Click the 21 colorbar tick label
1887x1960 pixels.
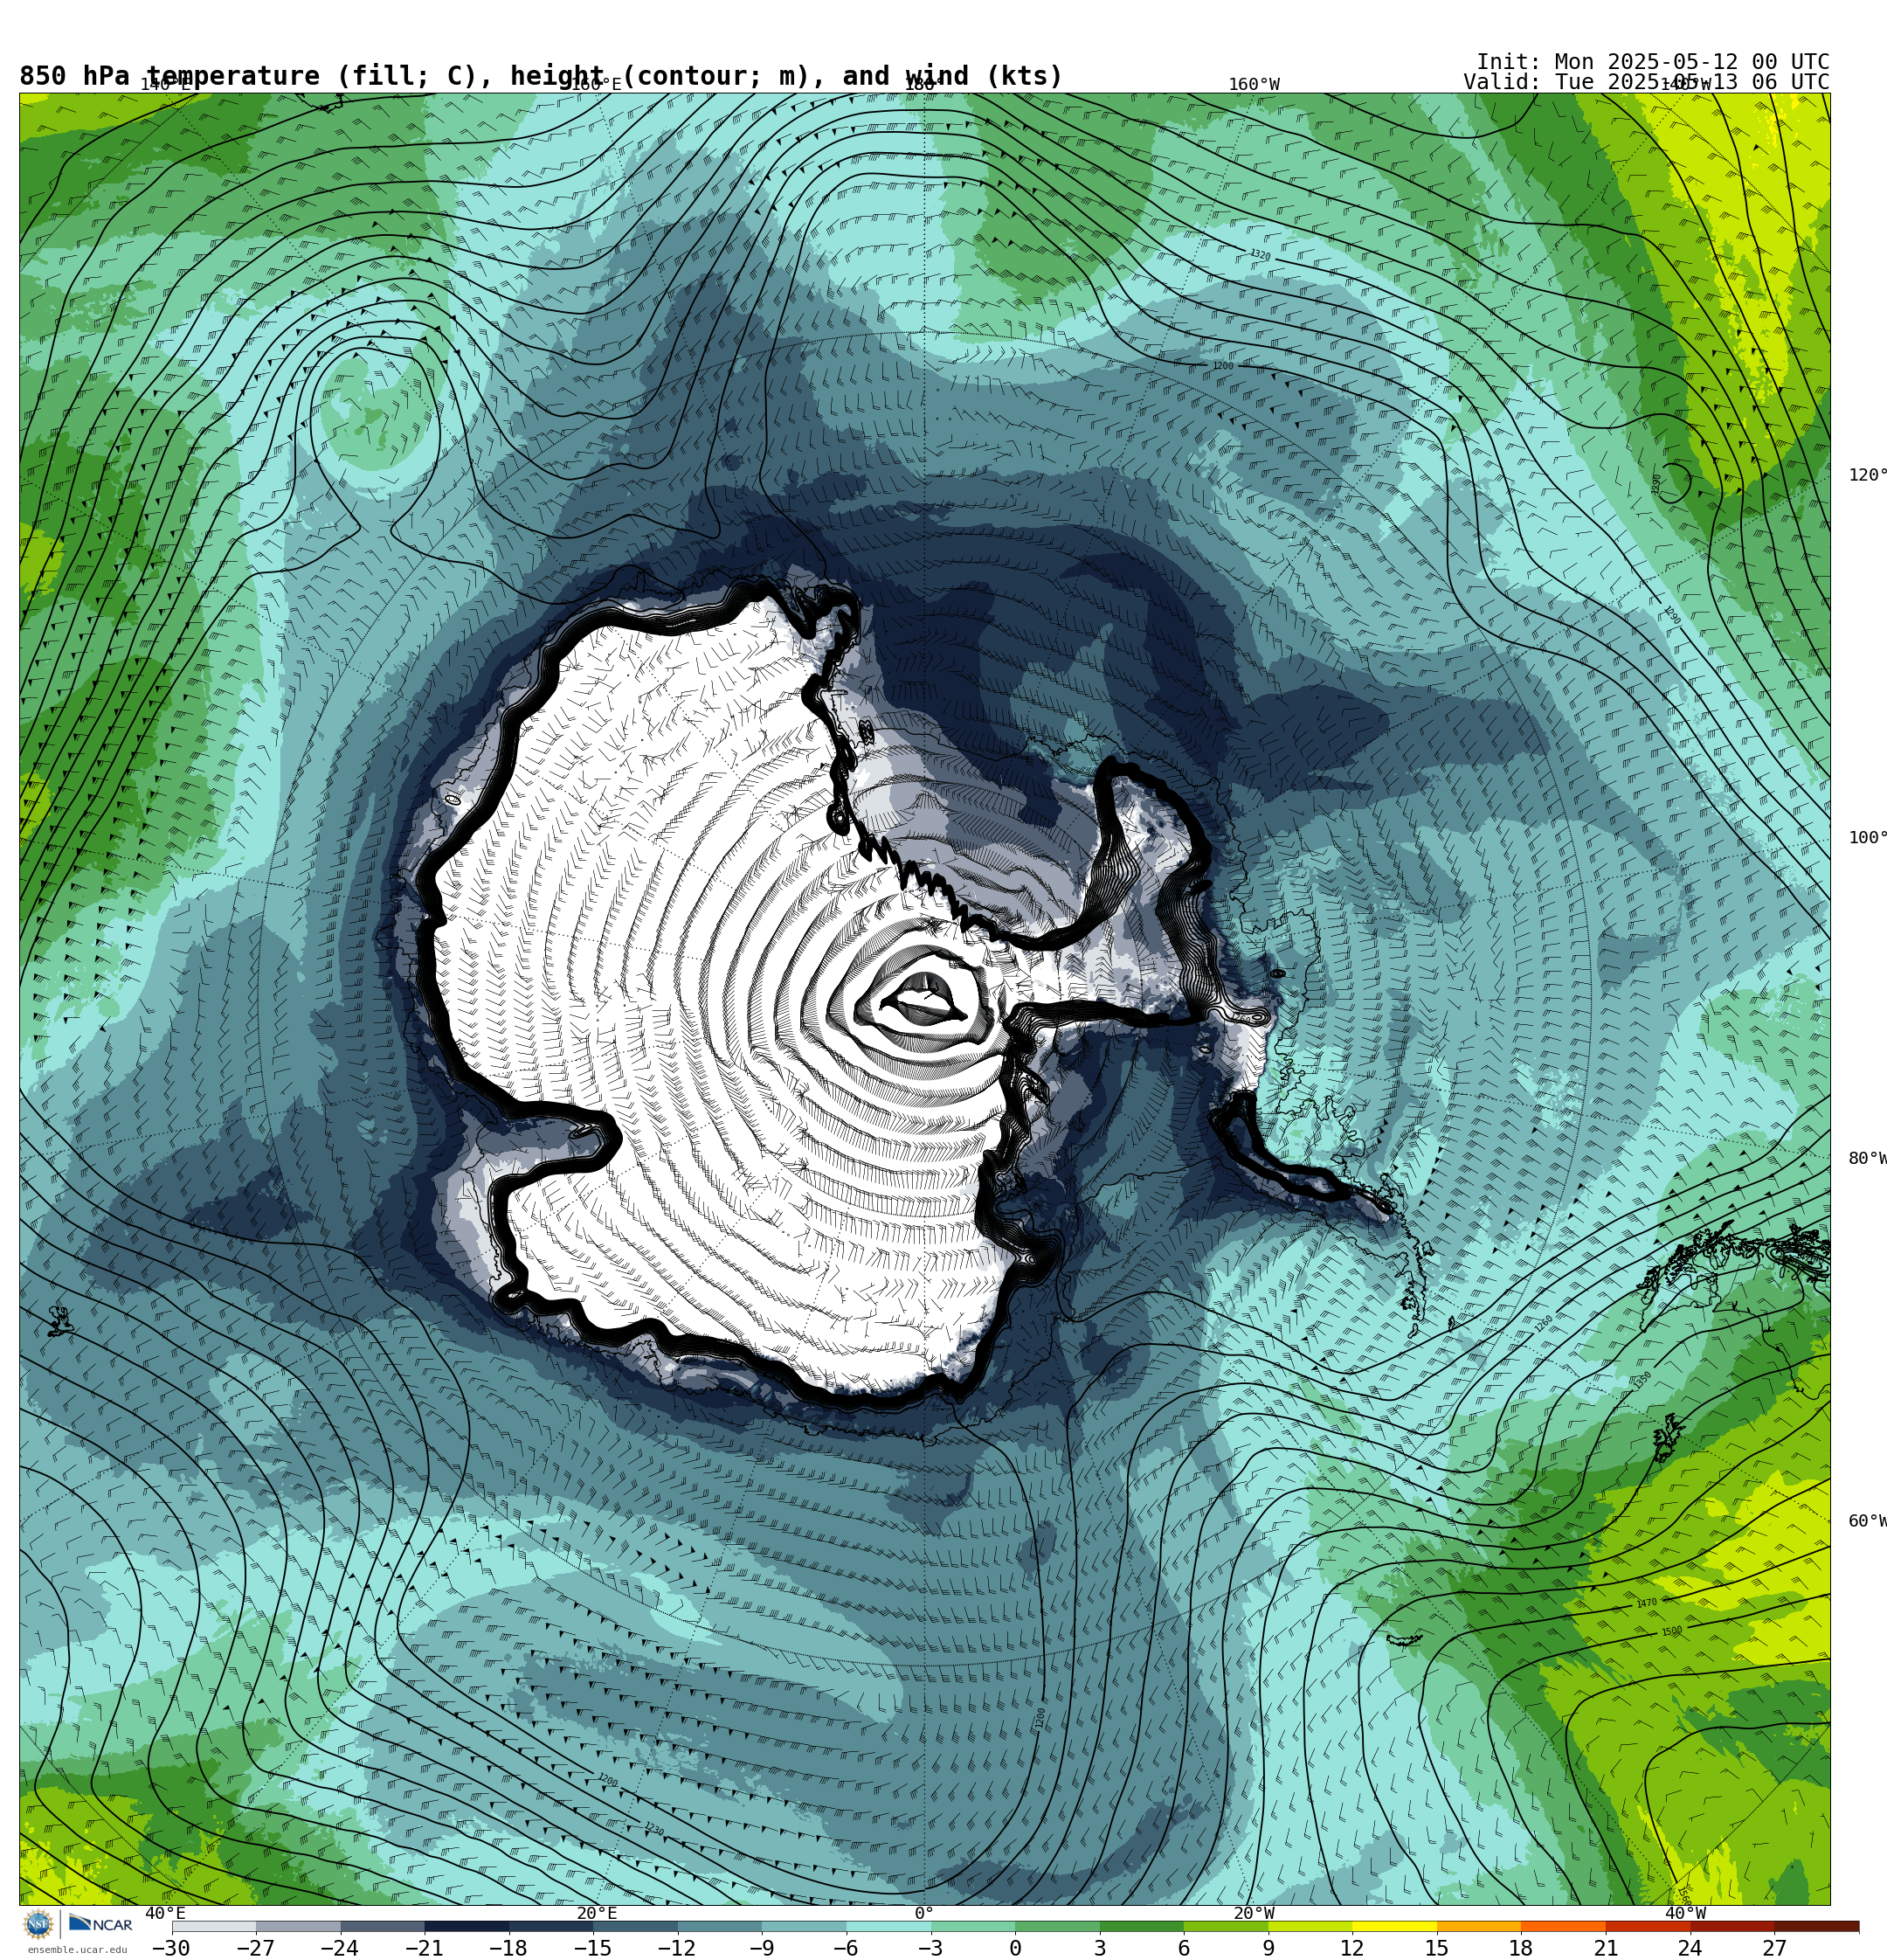[x=1606, y=1948]
